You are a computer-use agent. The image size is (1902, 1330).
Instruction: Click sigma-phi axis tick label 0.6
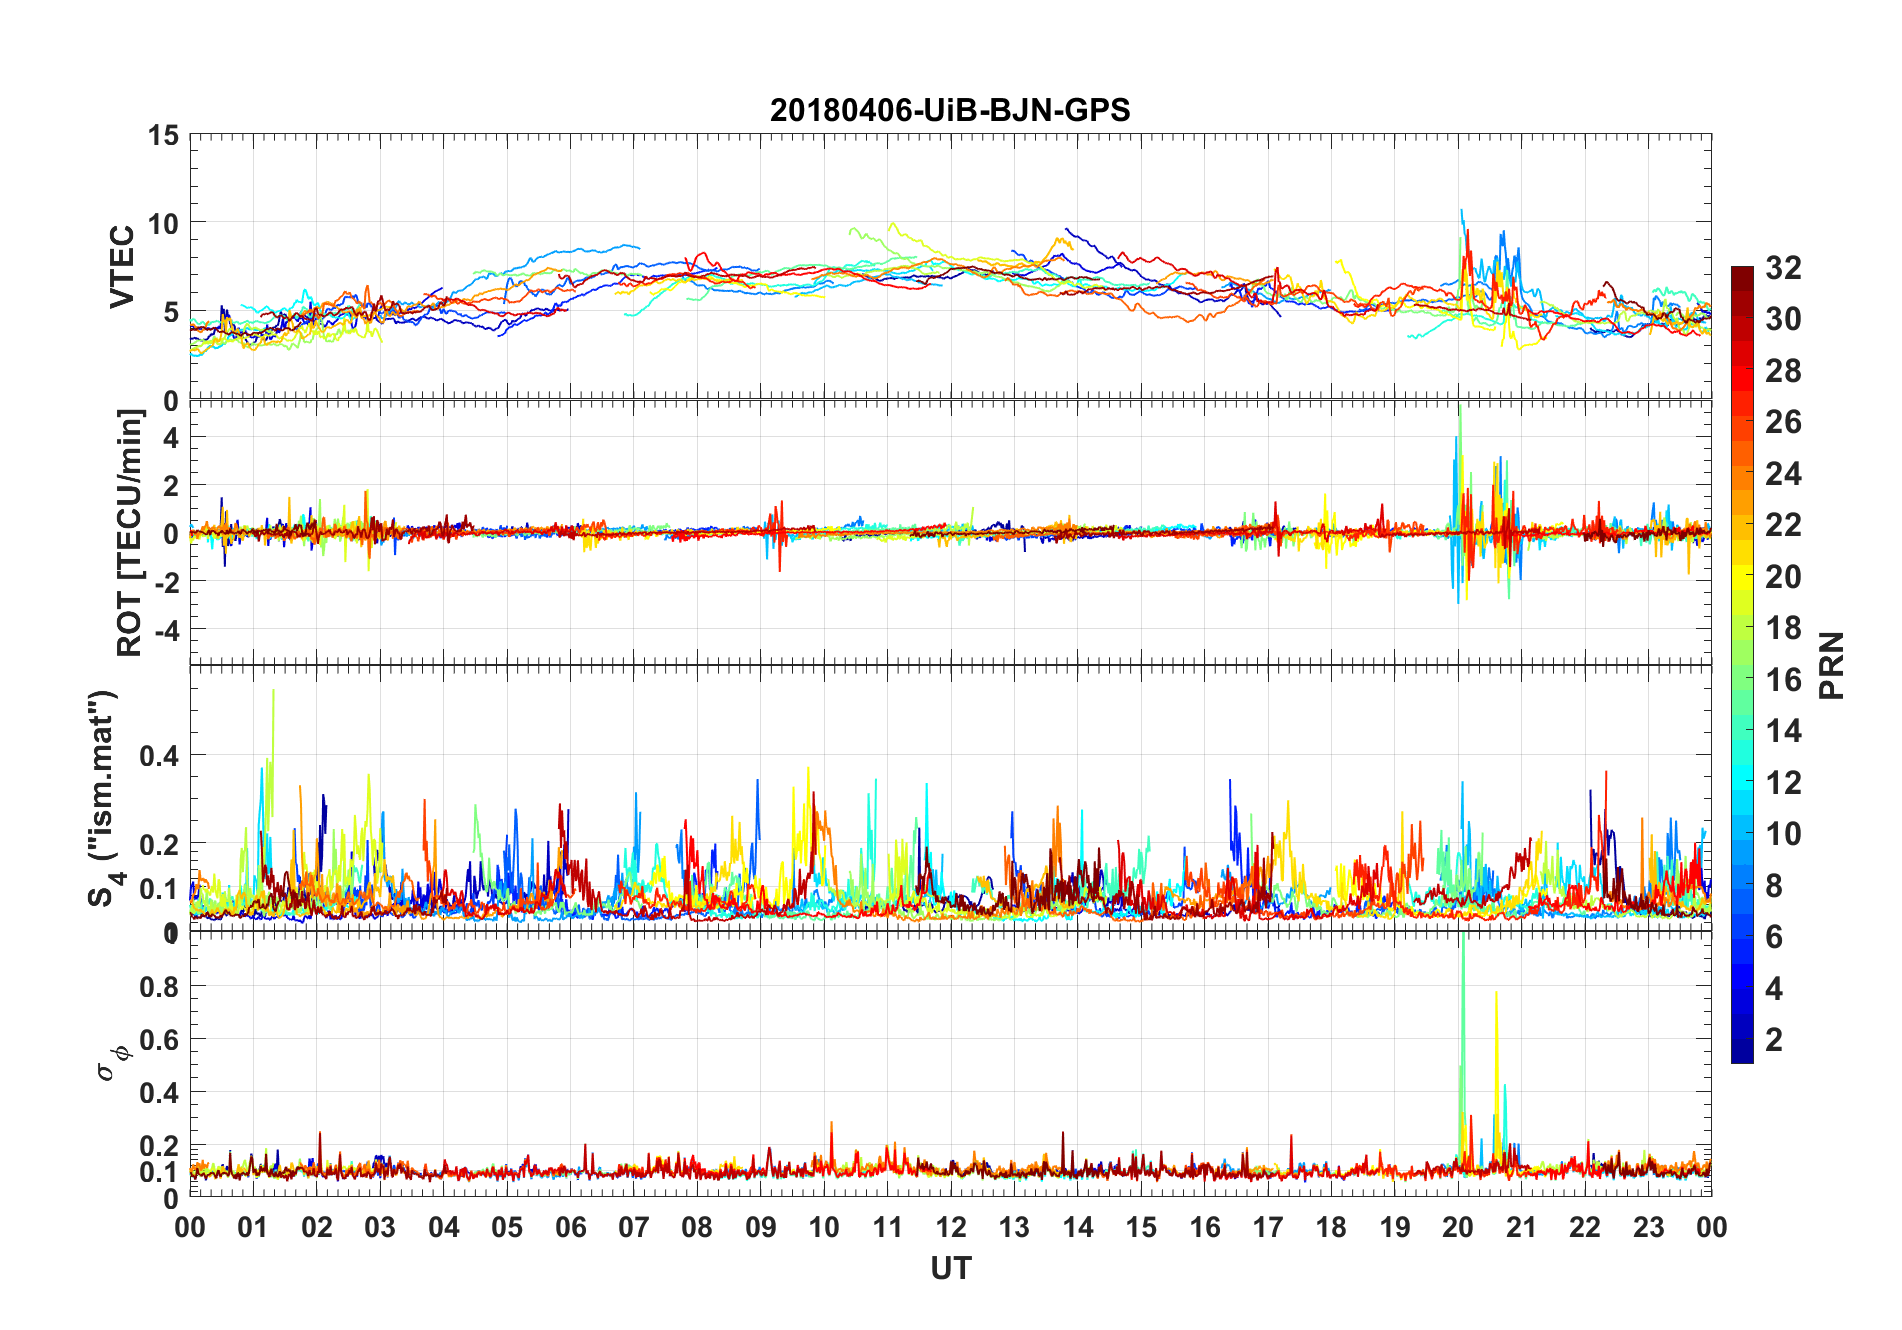coord(159,1040)
